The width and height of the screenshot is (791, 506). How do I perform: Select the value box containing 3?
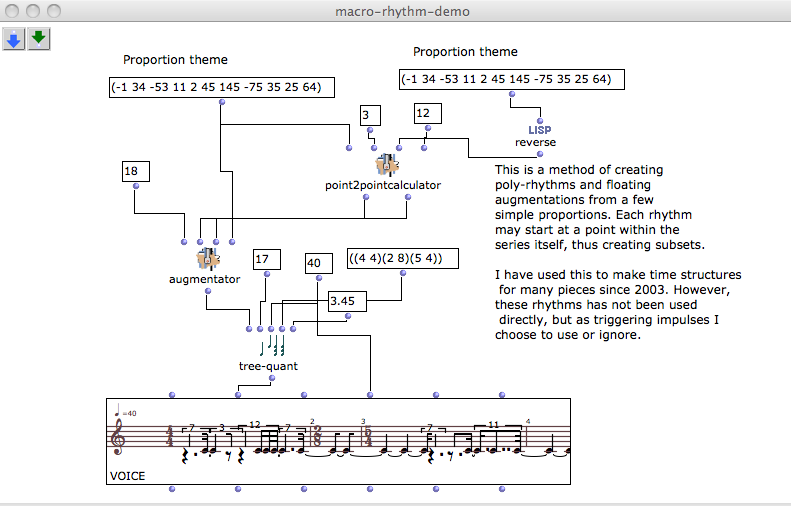tap(370, 116)
